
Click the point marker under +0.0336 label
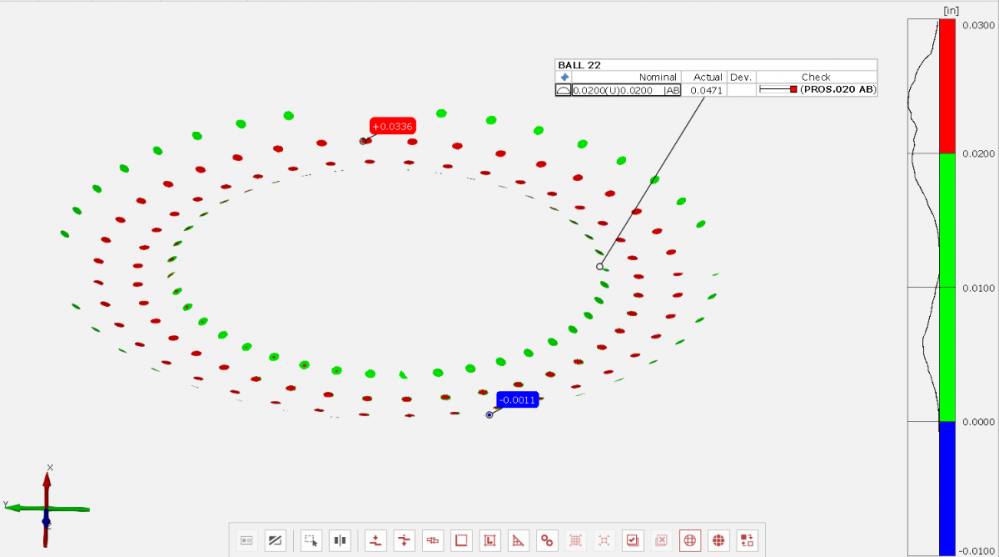tap(363, 141)
